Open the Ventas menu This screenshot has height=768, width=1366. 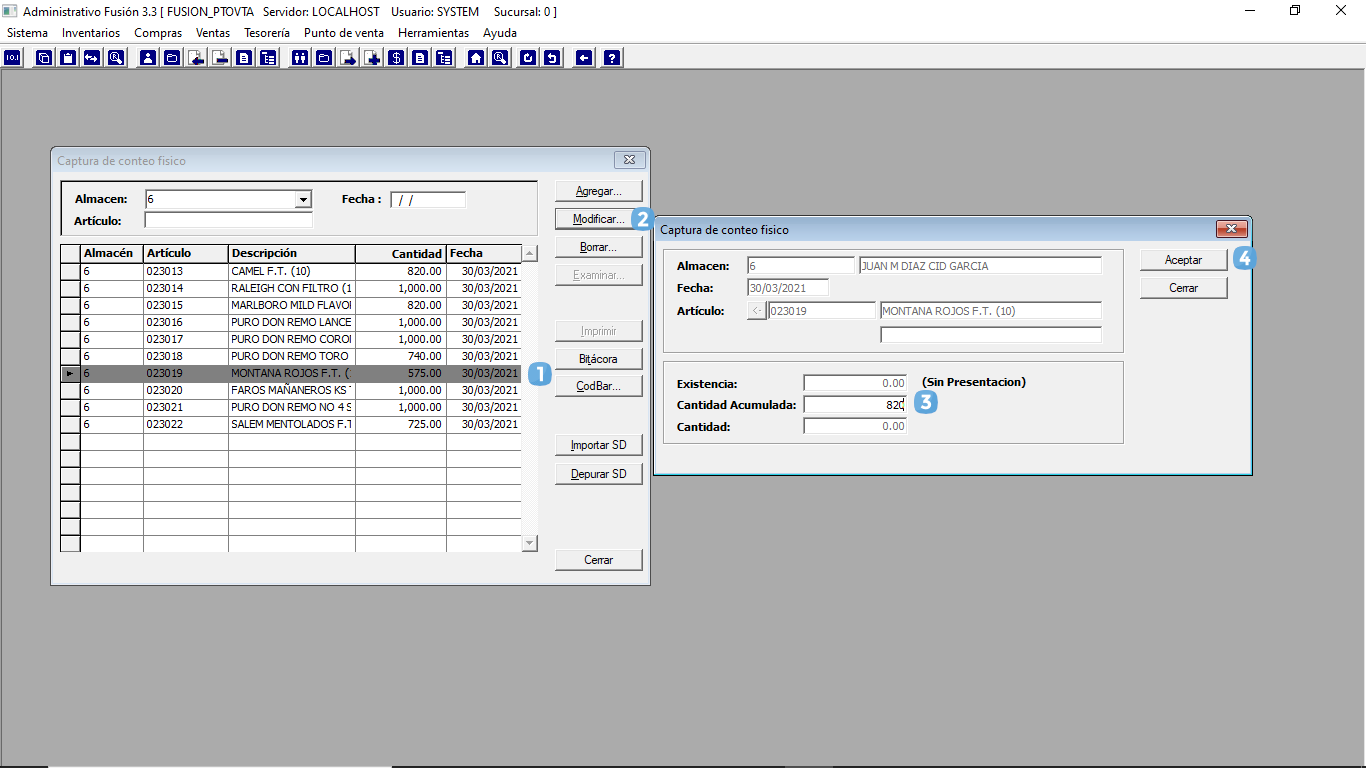tap(213, 33)
